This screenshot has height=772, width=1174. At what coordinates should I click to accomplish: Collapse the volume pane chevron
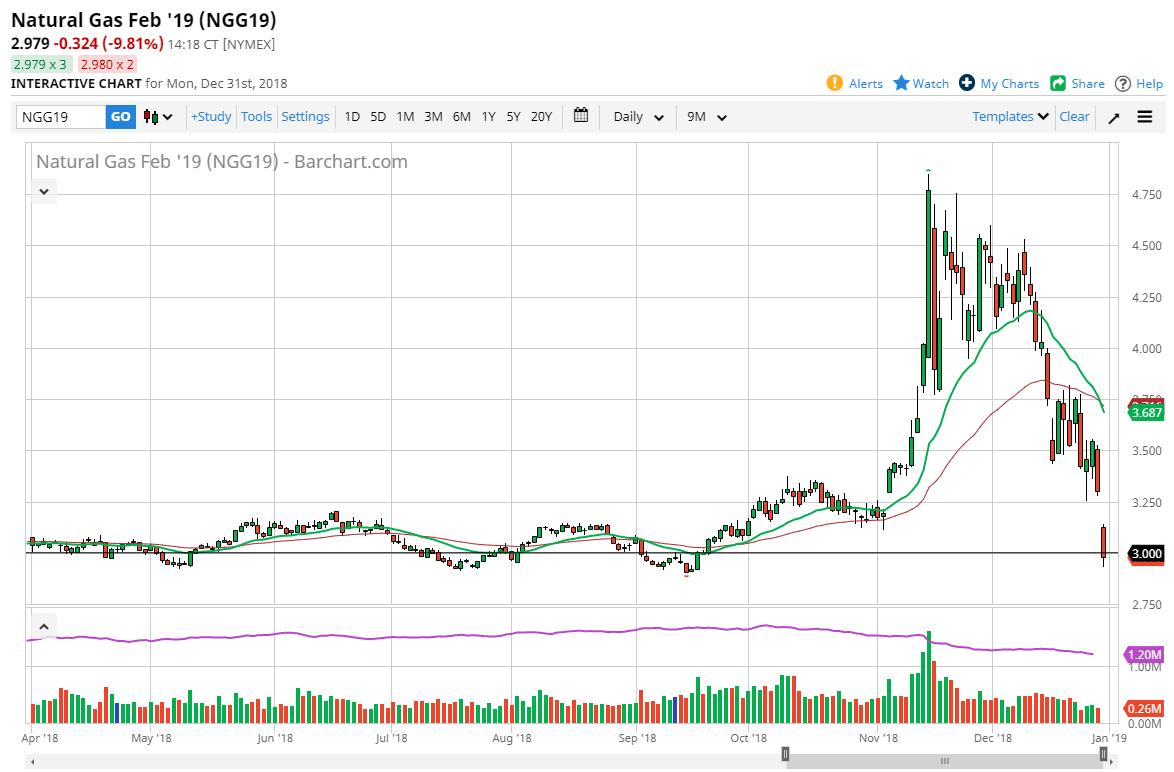44,626
